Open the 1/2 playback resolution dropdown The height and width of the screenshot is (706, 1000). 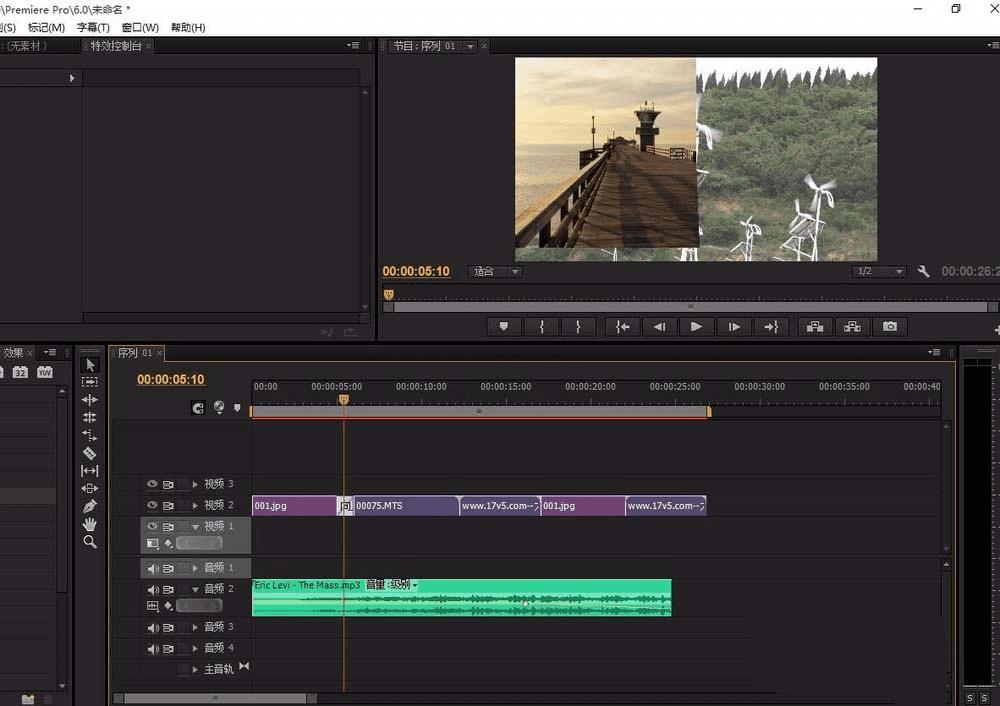pos(879,272)
